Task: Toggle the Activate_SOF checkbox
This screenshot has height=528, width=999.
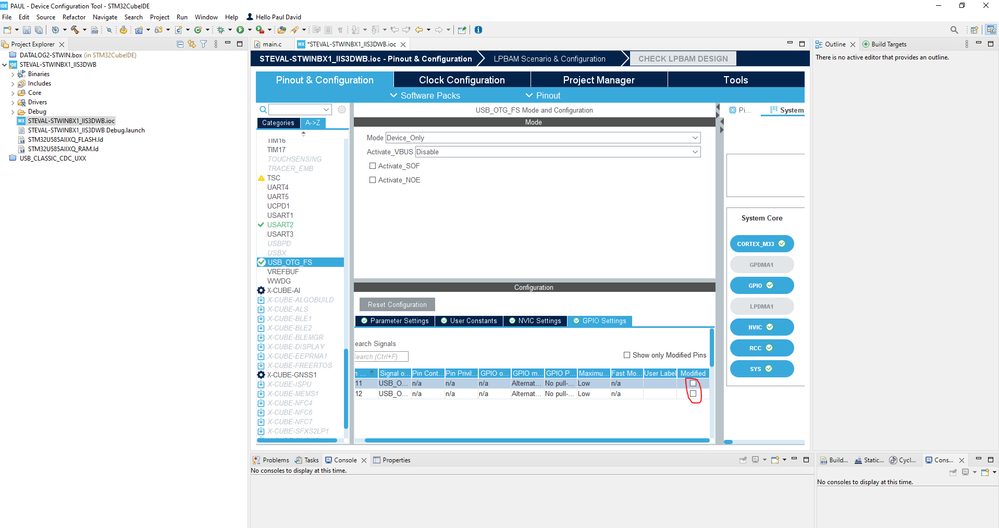Action: (373, 166)
